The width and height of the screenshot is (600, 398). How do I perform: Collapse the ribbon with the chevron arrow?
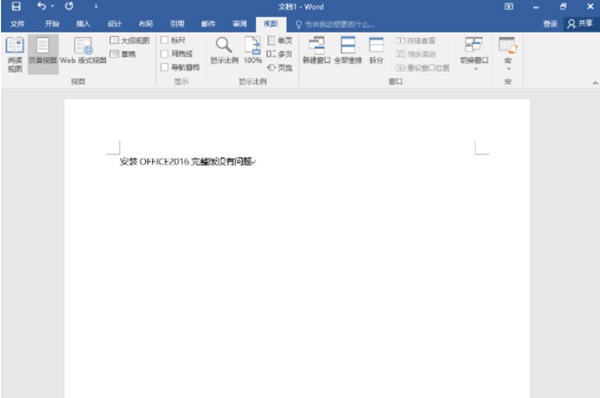coord(595,83)
